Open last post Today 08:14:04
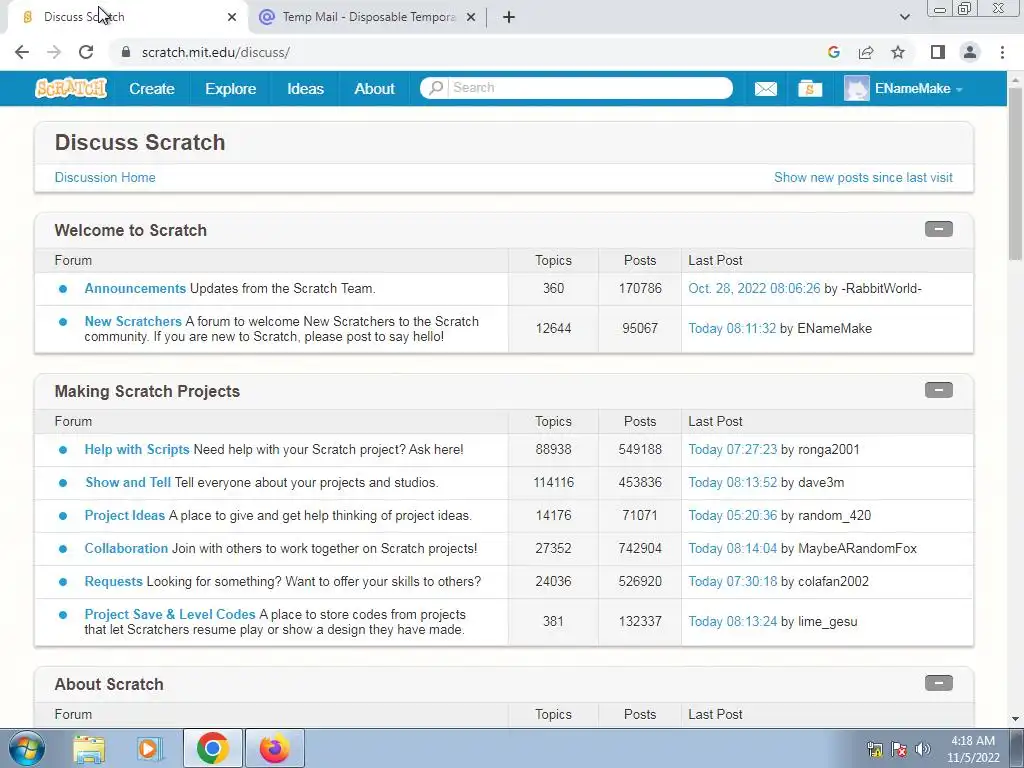Image resolution: width=1024 pixels, height=768 pixels. [733, 549]
